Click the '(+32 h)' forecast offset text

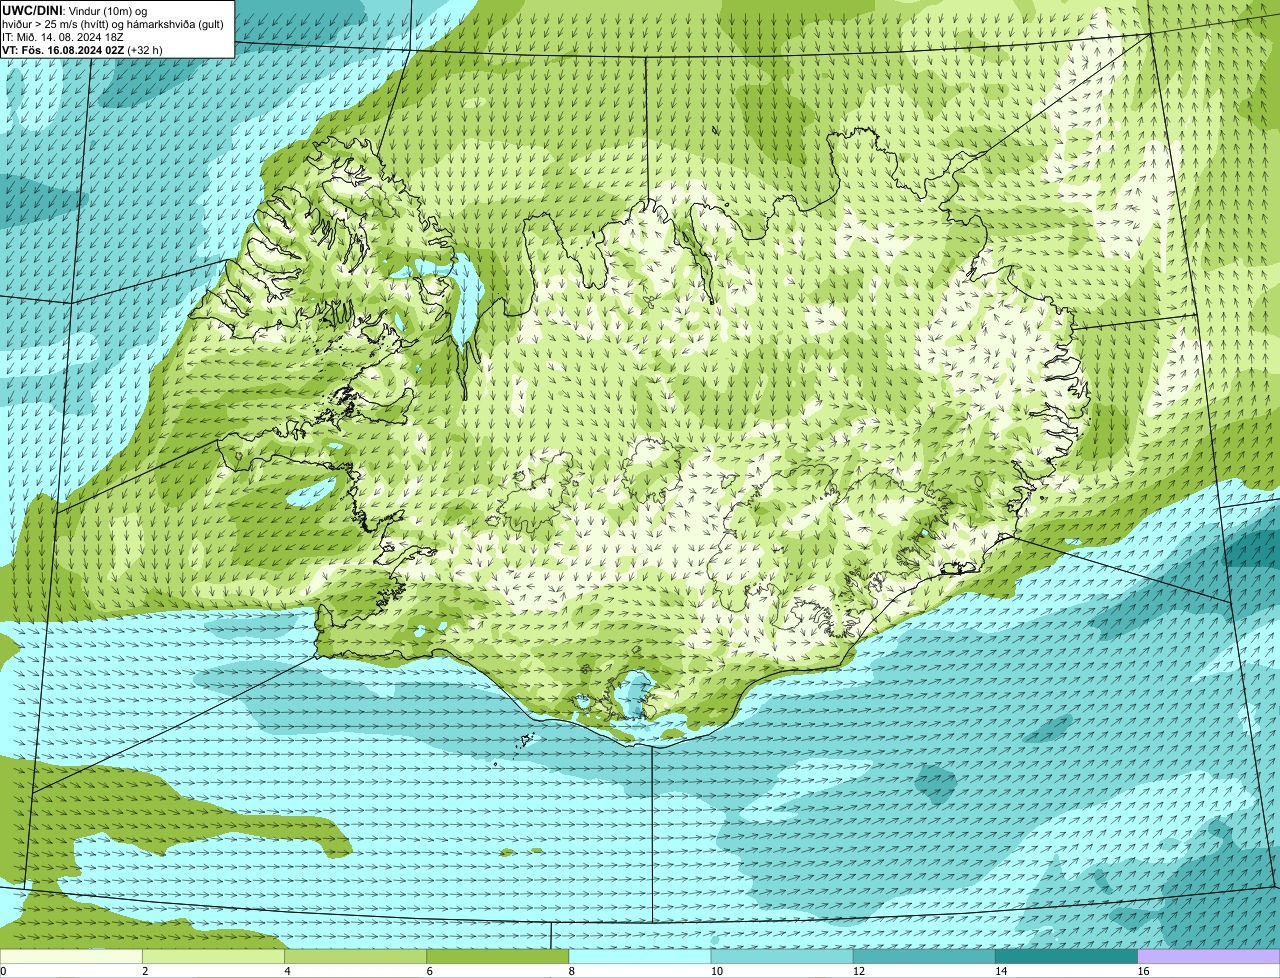[x=145, y=49]
